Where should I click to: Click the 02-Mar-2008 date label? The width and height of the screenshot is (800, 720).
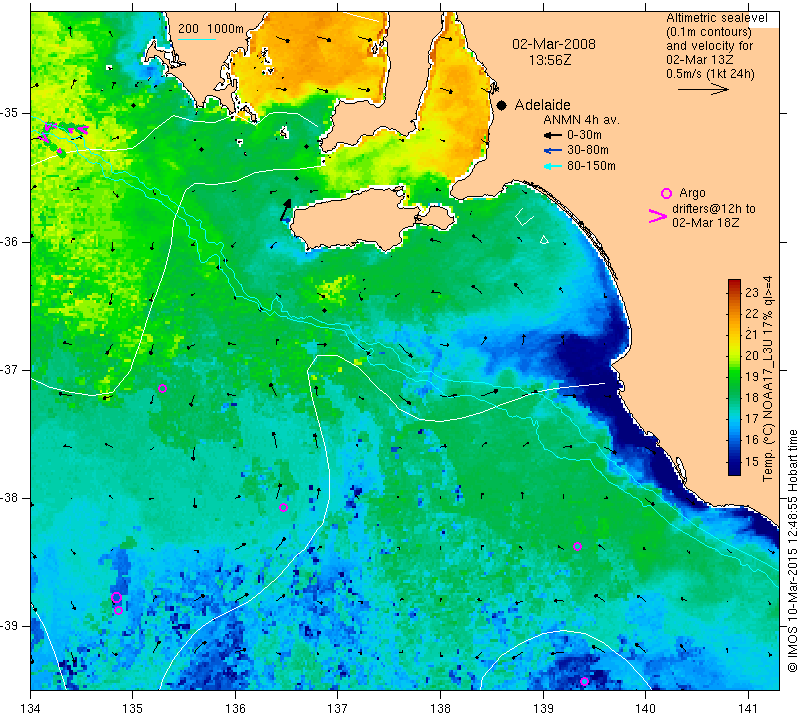click(554, 44)
